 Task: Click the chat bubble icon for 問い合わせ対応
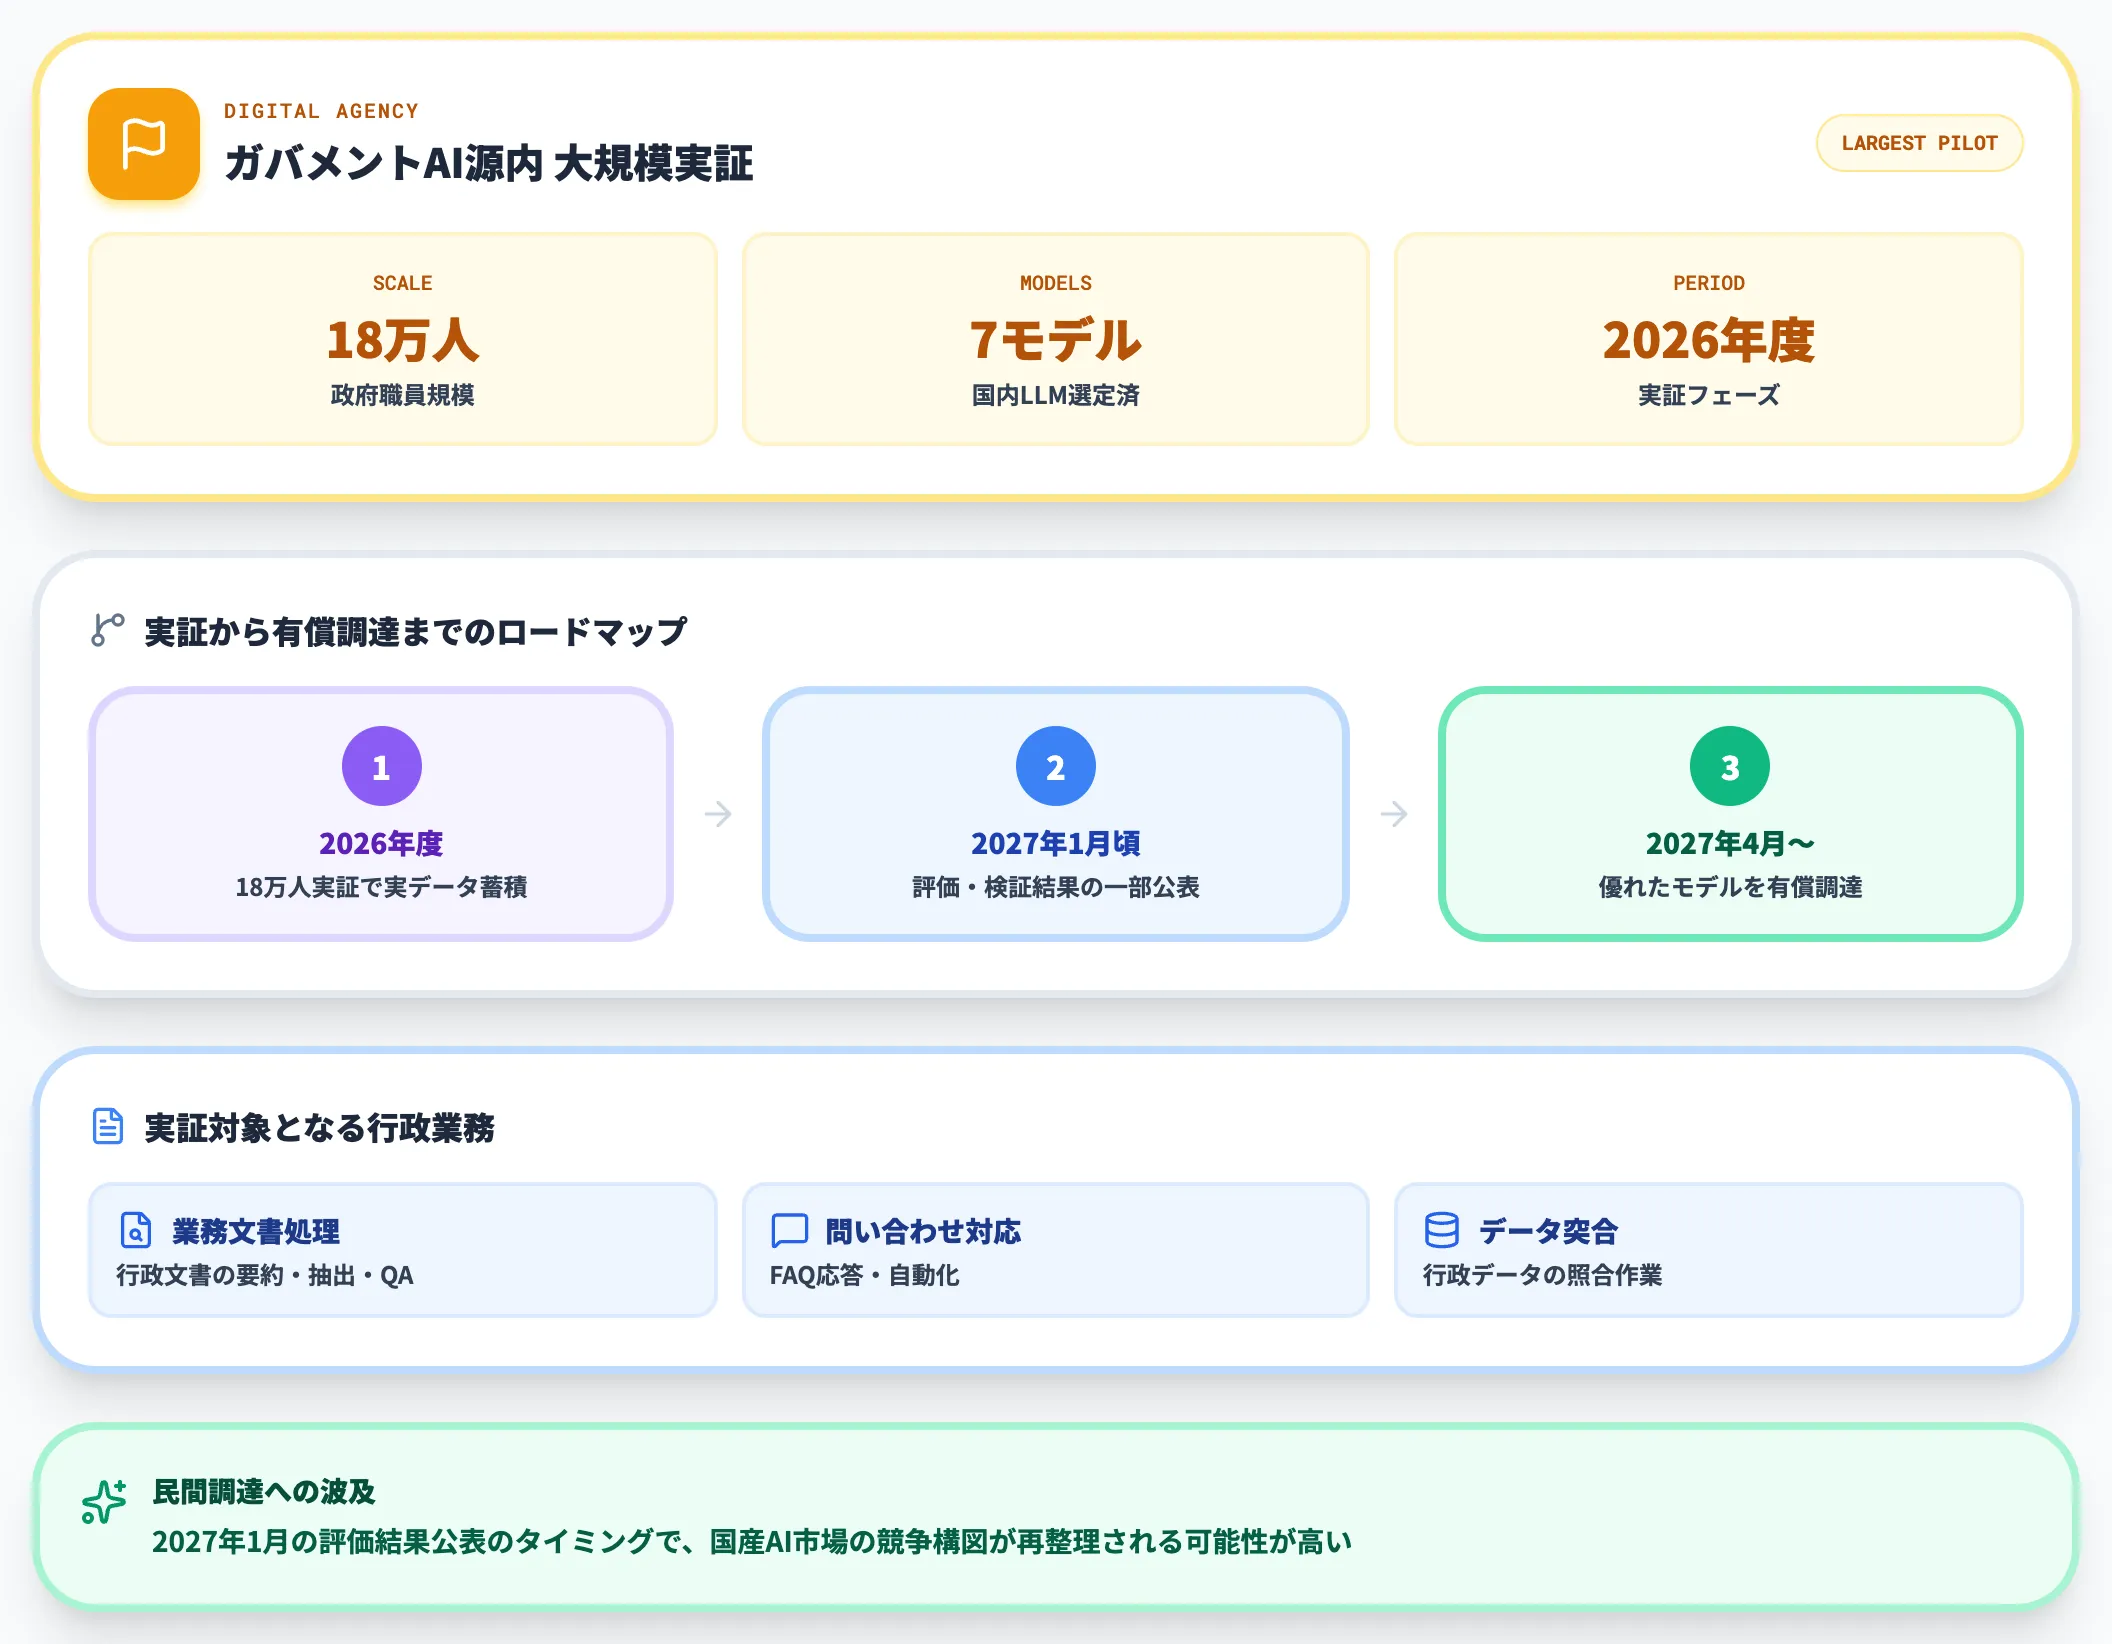click(x=789, y=1230)
